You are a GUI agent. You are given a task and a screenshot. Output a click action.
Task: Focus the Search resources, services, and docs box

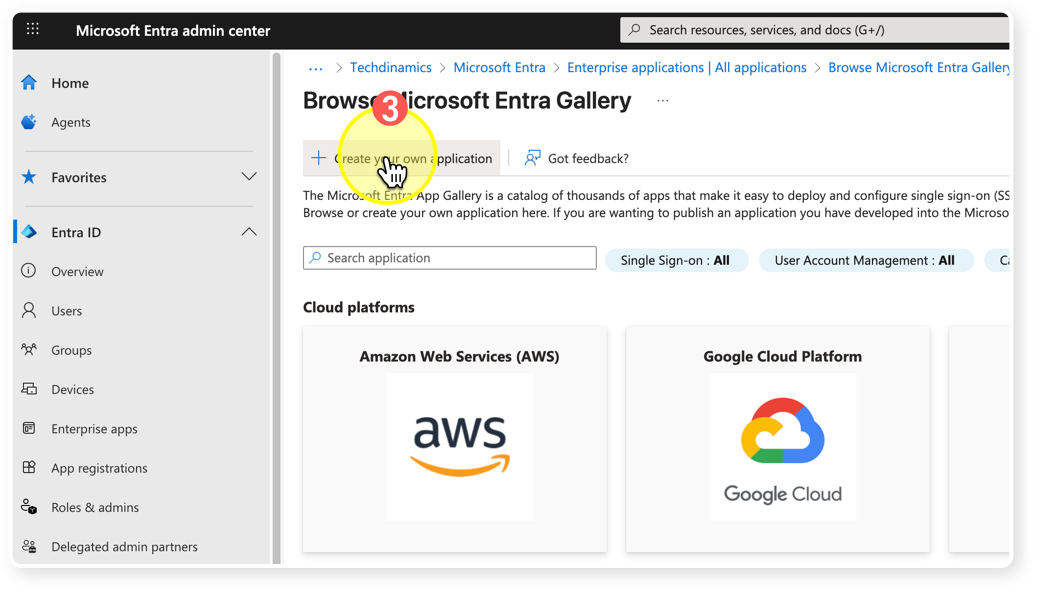pos(815,30)
